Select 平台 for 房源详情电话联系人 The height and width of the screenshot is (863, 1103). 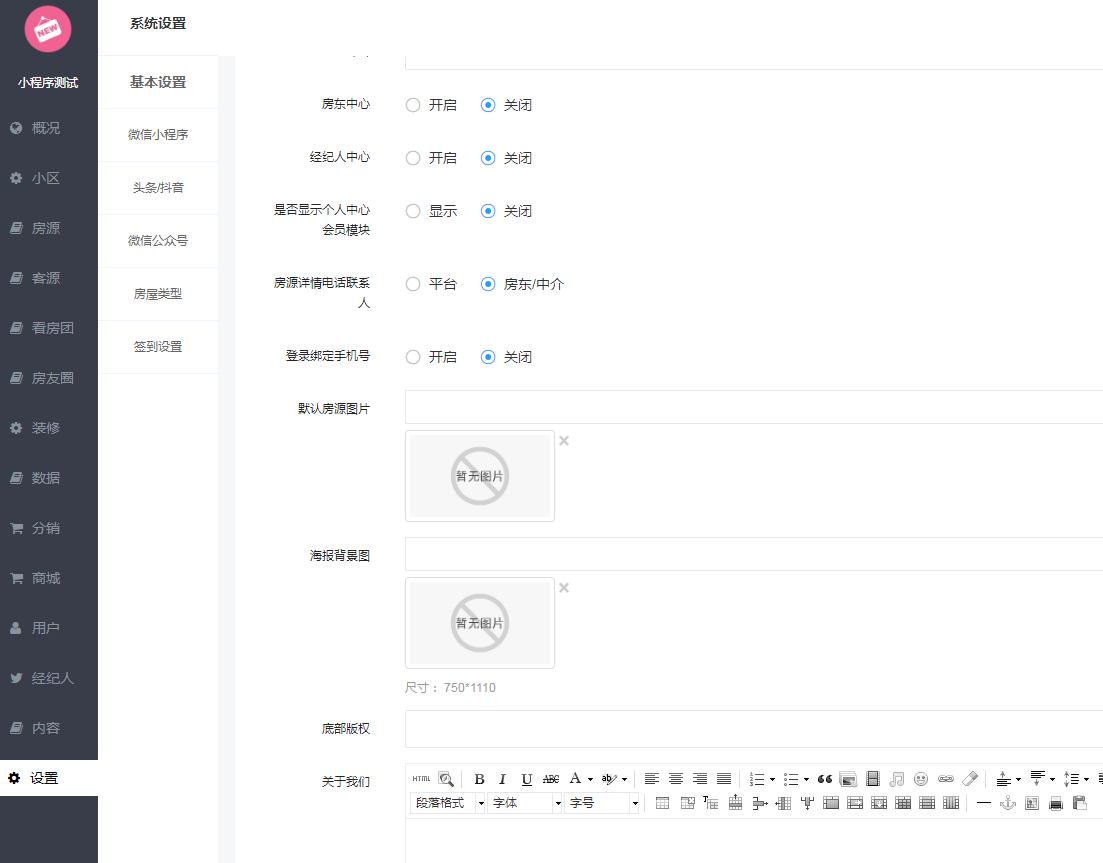tap(412, 283)
